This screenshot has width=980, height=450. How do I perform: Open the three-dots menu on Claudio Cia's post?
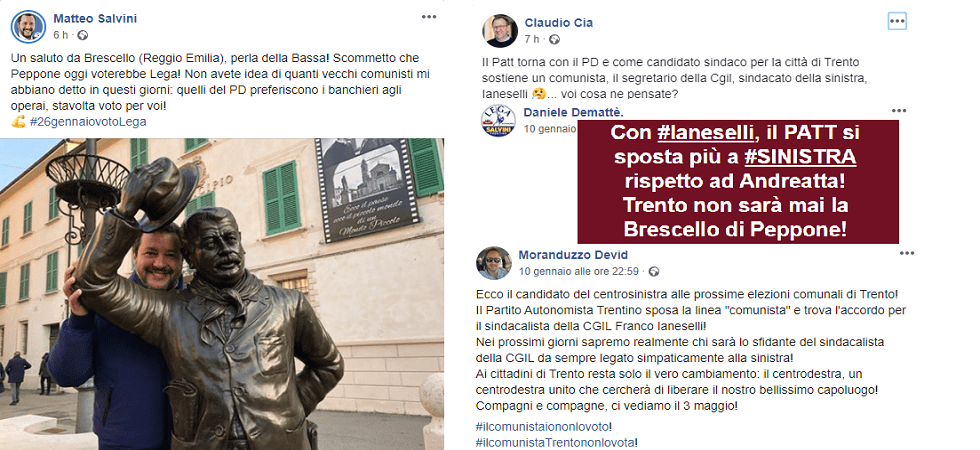coord(897,21)
